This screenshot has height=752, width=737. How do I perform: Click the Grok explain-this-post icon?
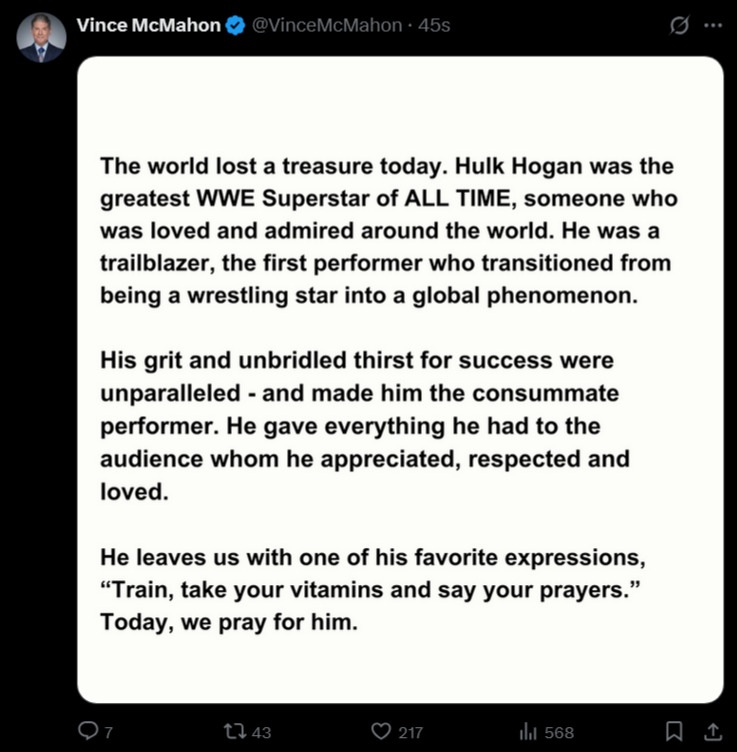679,25
